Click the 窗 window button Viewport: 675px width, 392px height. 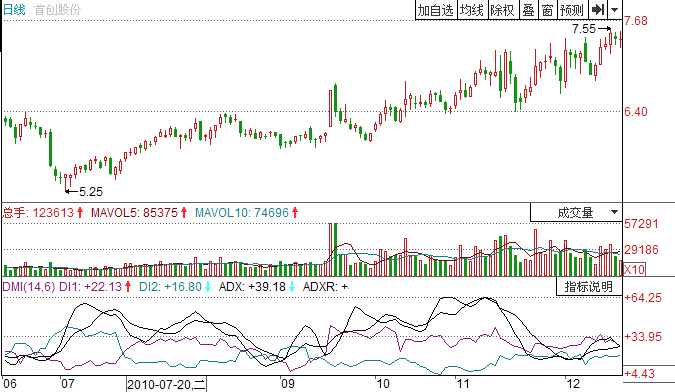click(547, 10)
